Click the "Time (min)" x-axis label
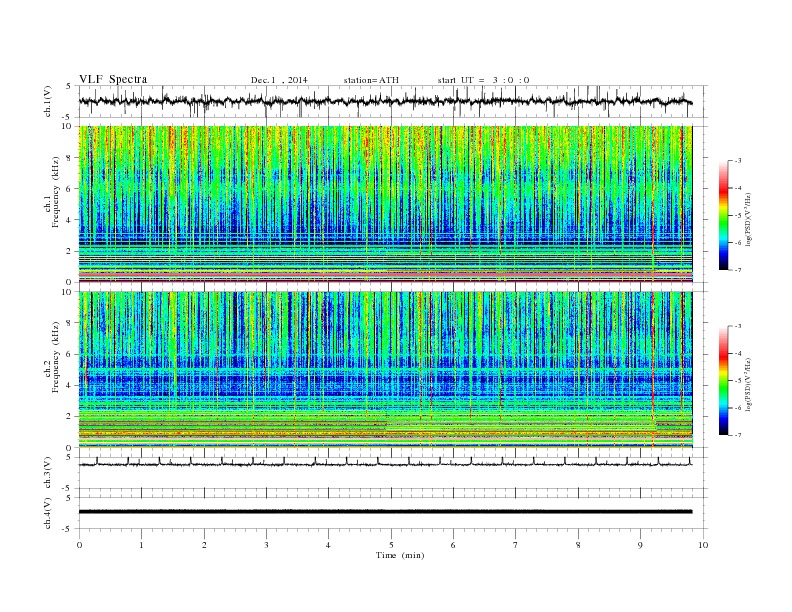Image resolution: width=792 pixels, height=612 pixels. click(400, 555)
